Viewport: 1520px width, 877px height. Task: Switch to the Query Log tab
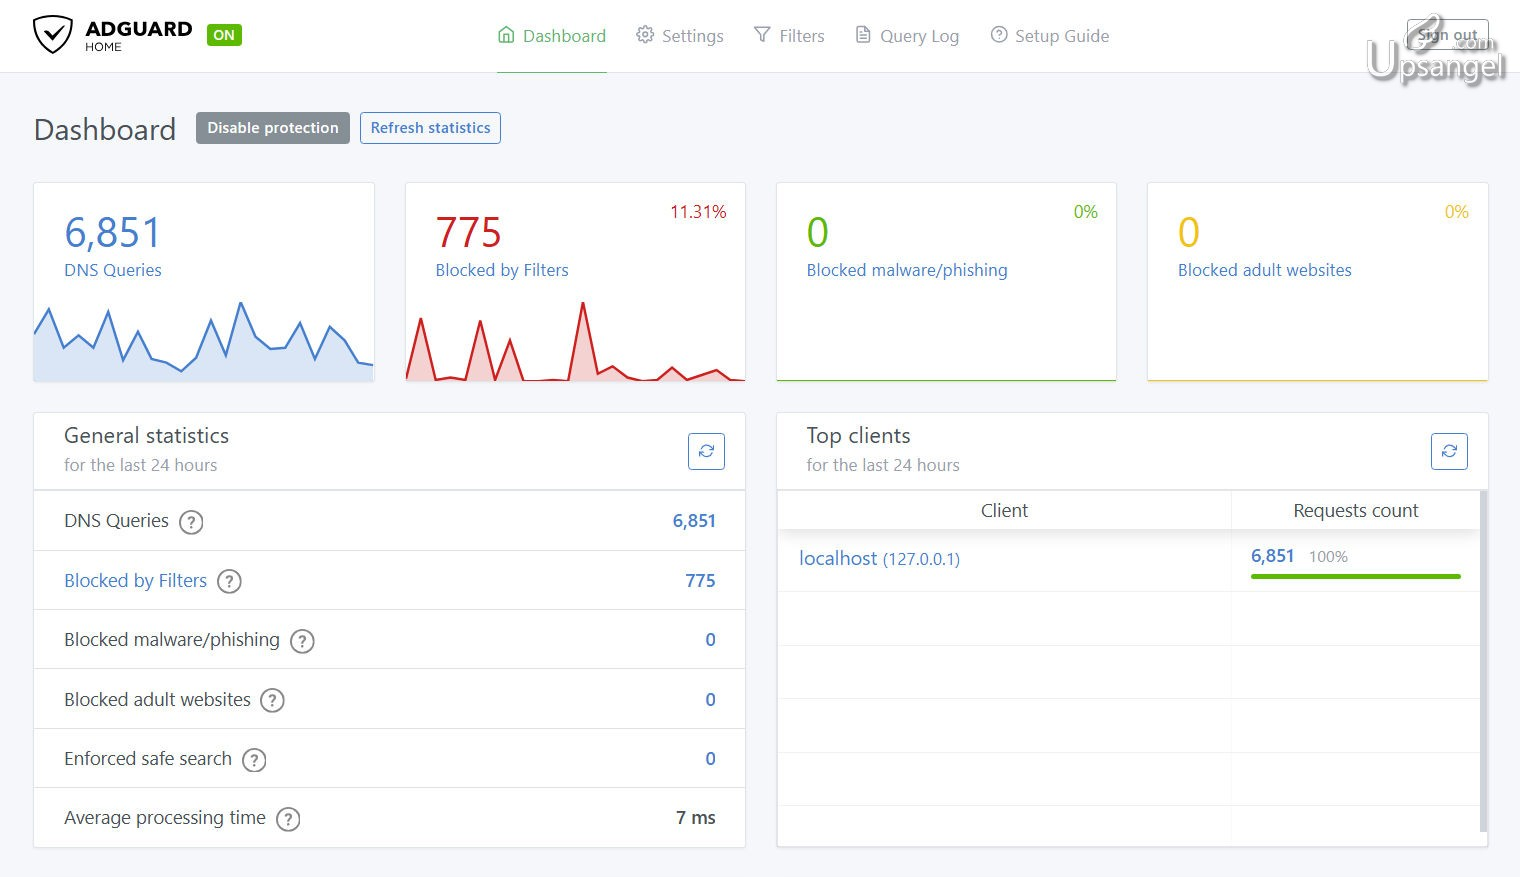[907, 36]
